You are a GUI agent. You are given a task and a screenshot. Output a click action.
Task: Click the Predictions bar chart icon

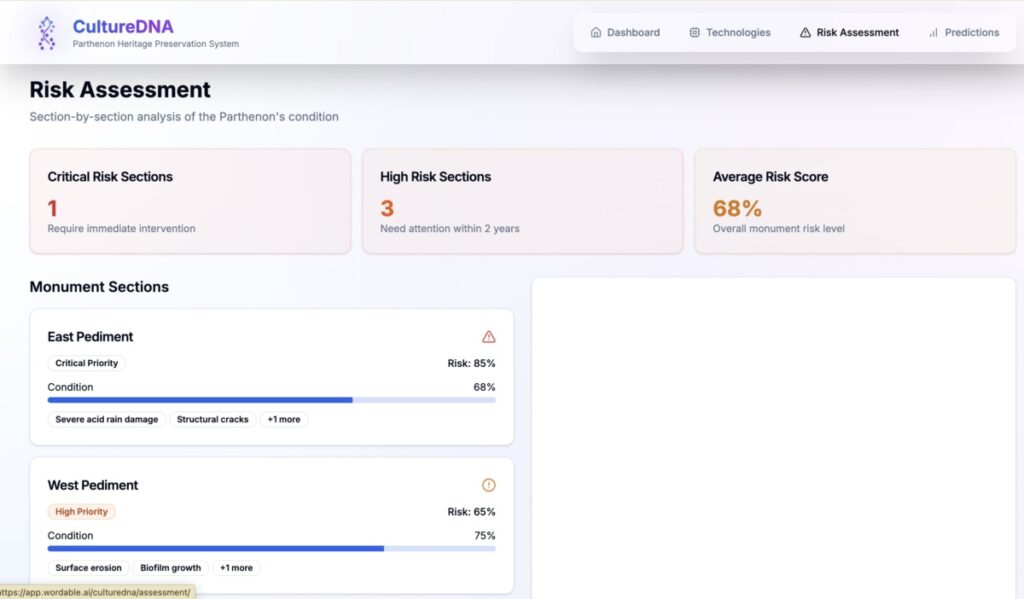tap(933, 33)
